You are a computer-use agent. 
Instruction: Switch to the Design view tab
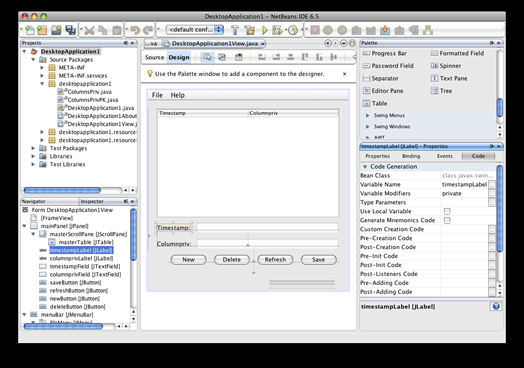point(179,57)
